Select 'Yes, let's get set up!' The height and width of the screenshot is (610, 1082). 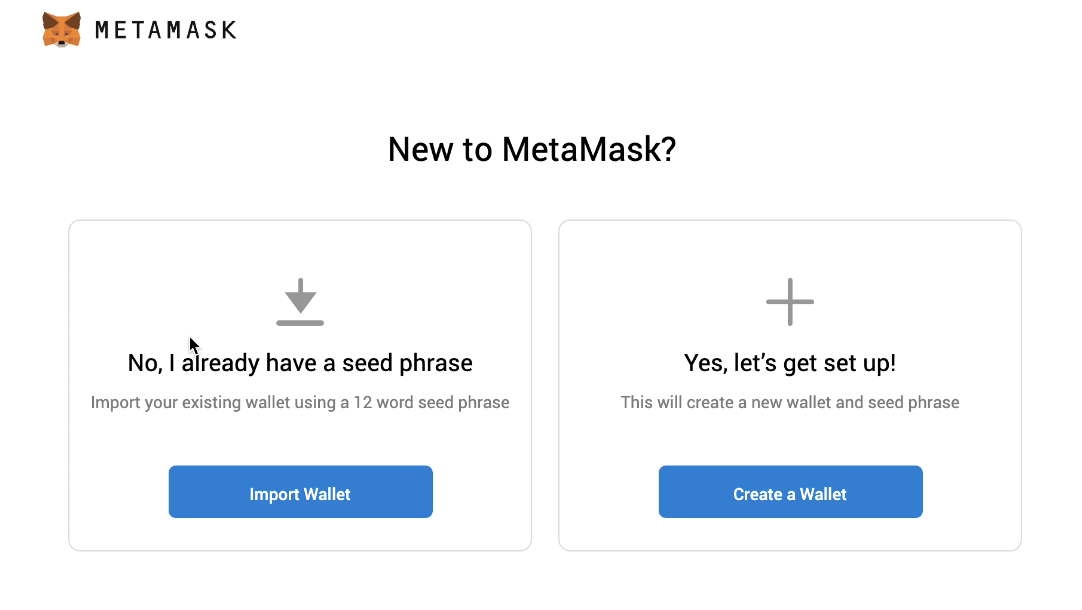click(x=790, y=363)
